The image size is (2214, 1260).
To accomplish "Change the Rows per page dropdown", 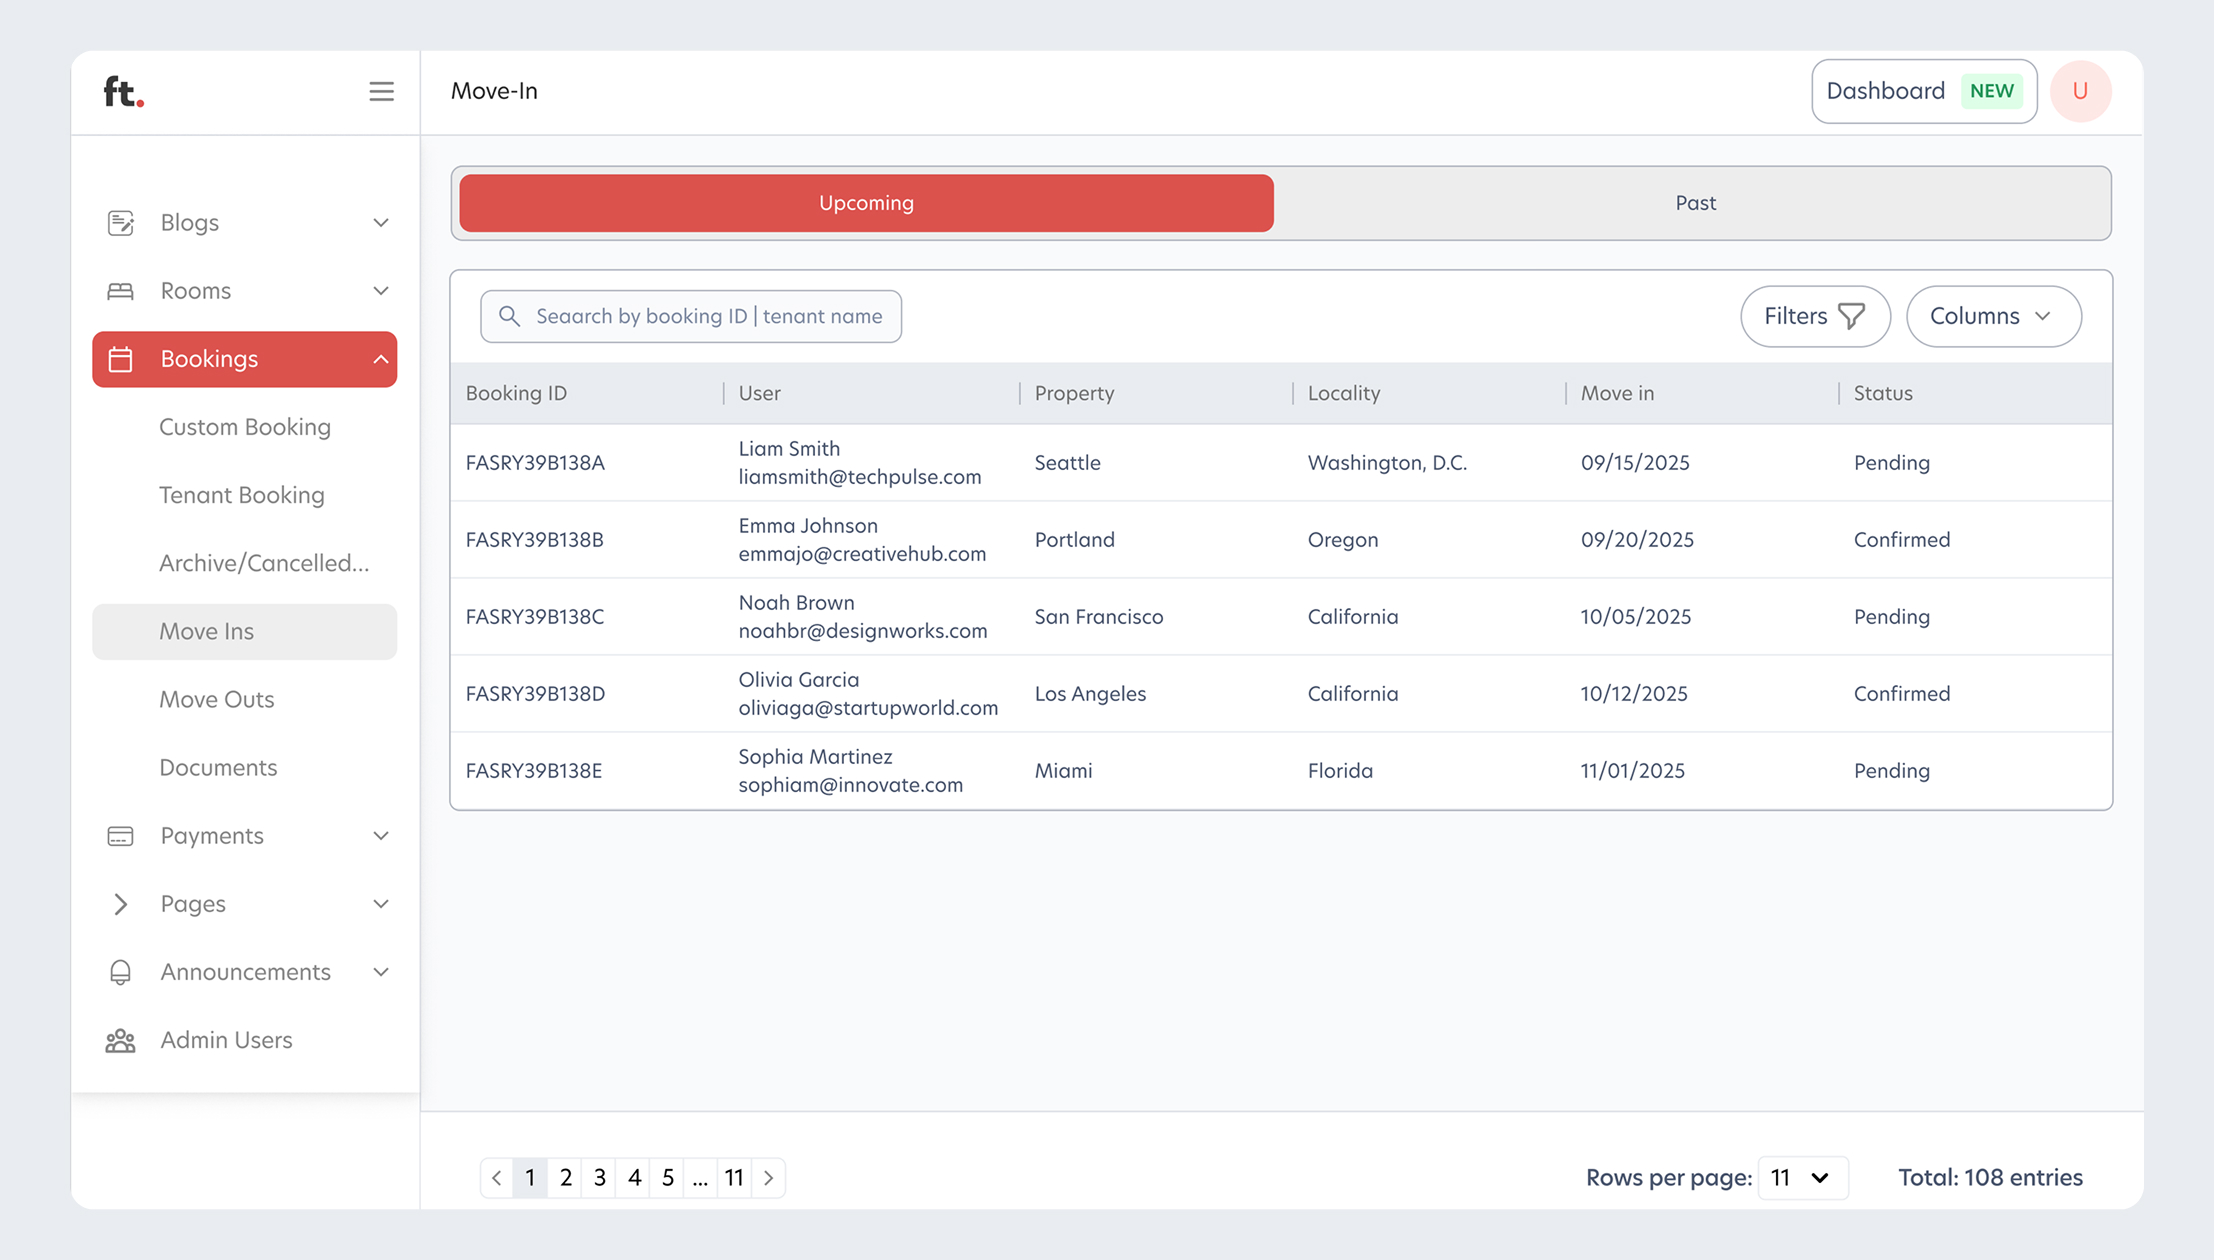I will (x=1801, y=1177).
